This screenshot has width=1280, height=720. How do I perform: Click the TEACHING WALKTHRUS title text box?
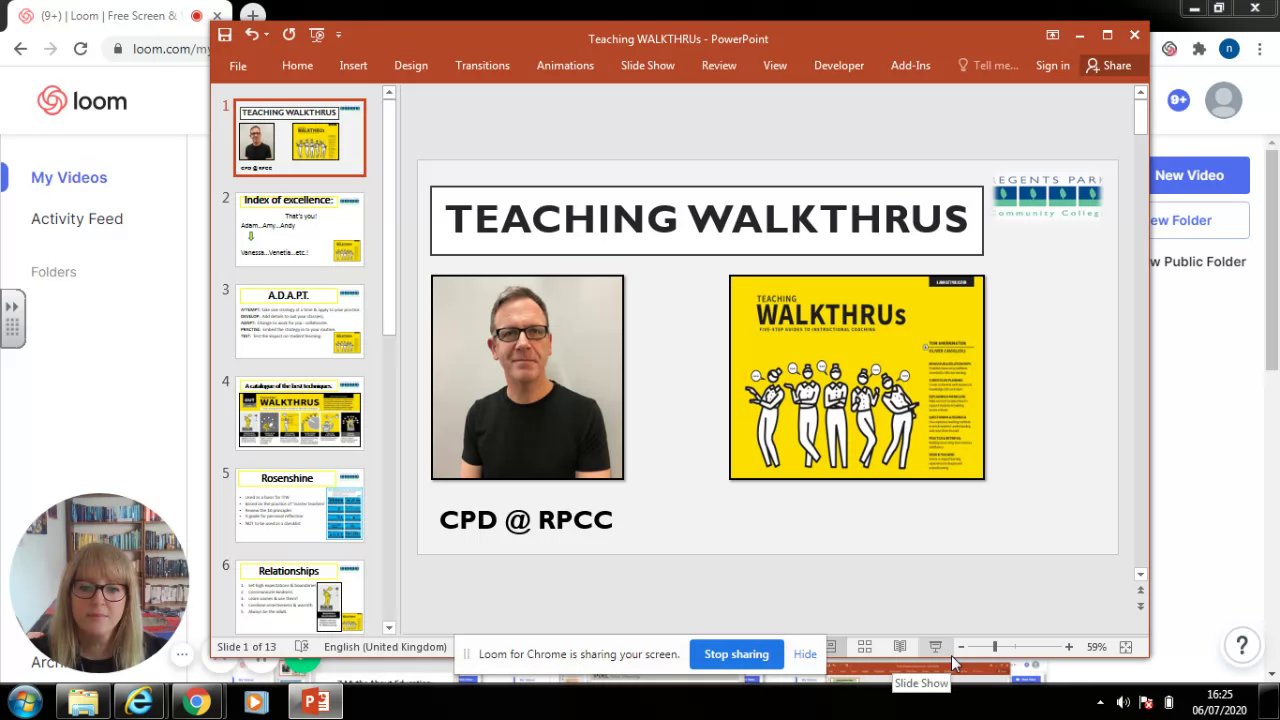tap(707, 220)
